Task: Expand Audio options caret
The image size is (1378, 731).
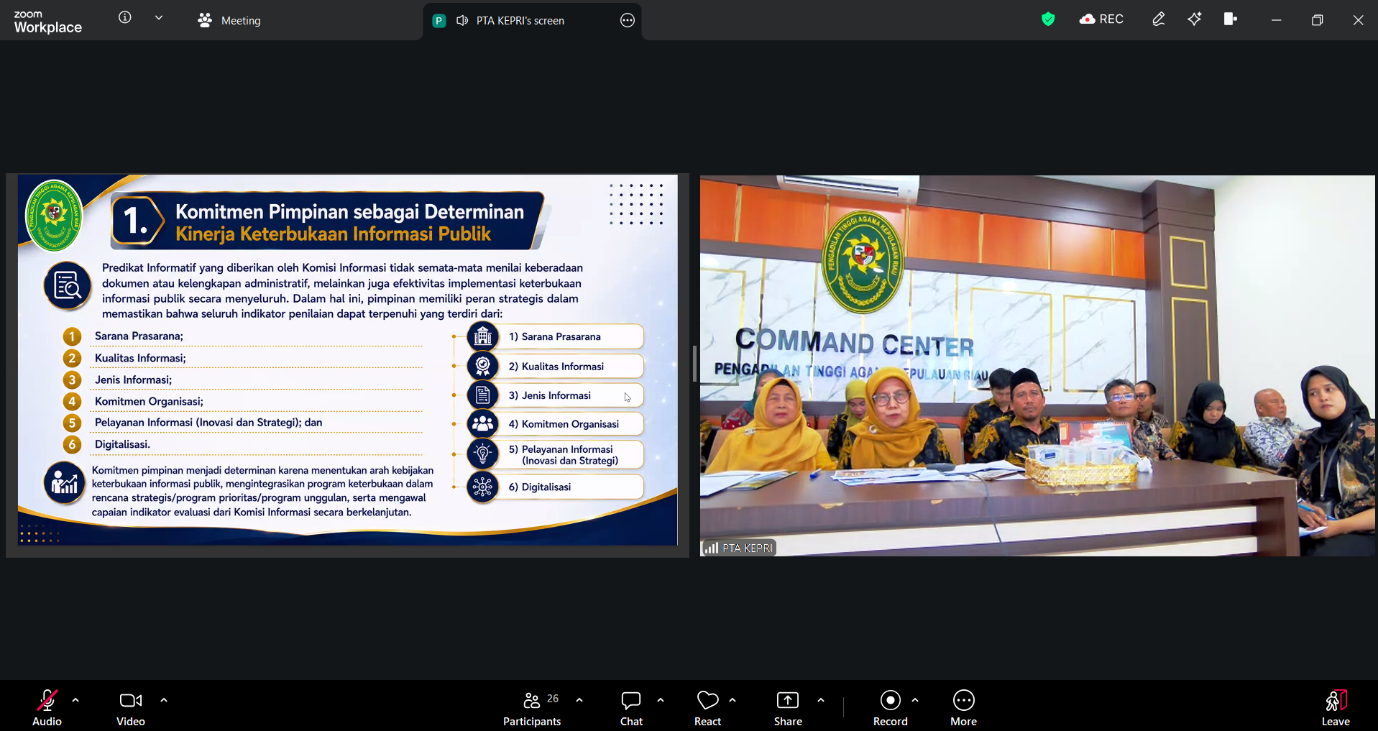Action: 75,700
